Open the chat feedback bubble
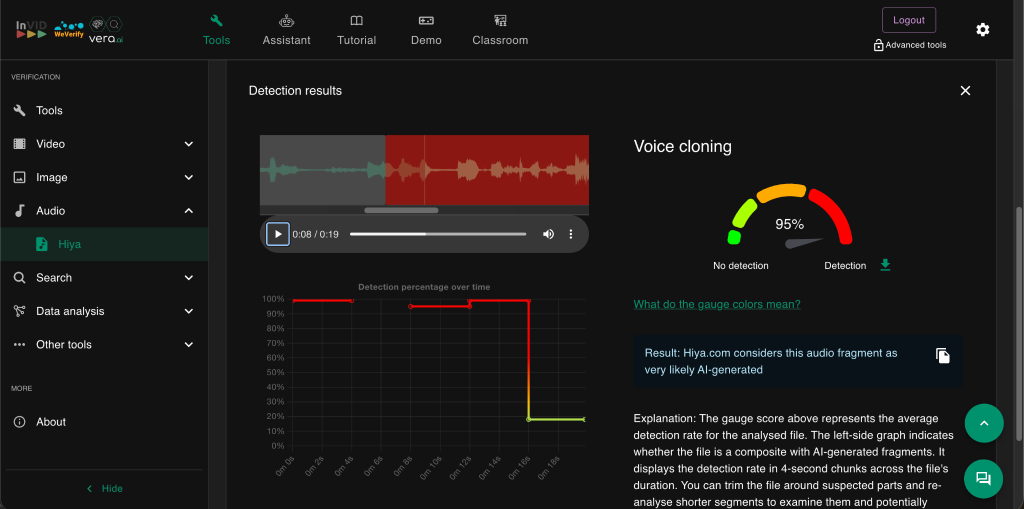Viewport: 1024px width, 509px height. pos(983,479)
